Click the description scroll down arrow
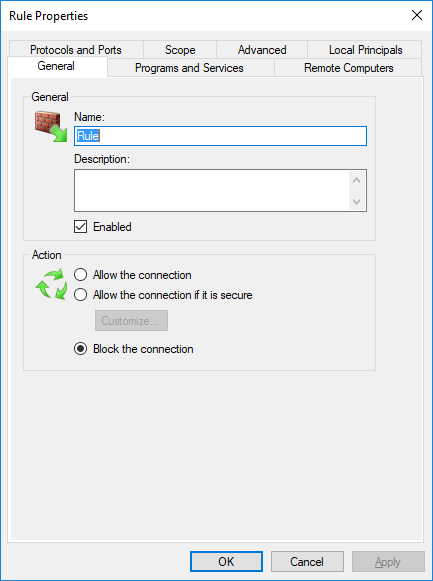This screenshot has width=433, height=581. coord(357,202)
